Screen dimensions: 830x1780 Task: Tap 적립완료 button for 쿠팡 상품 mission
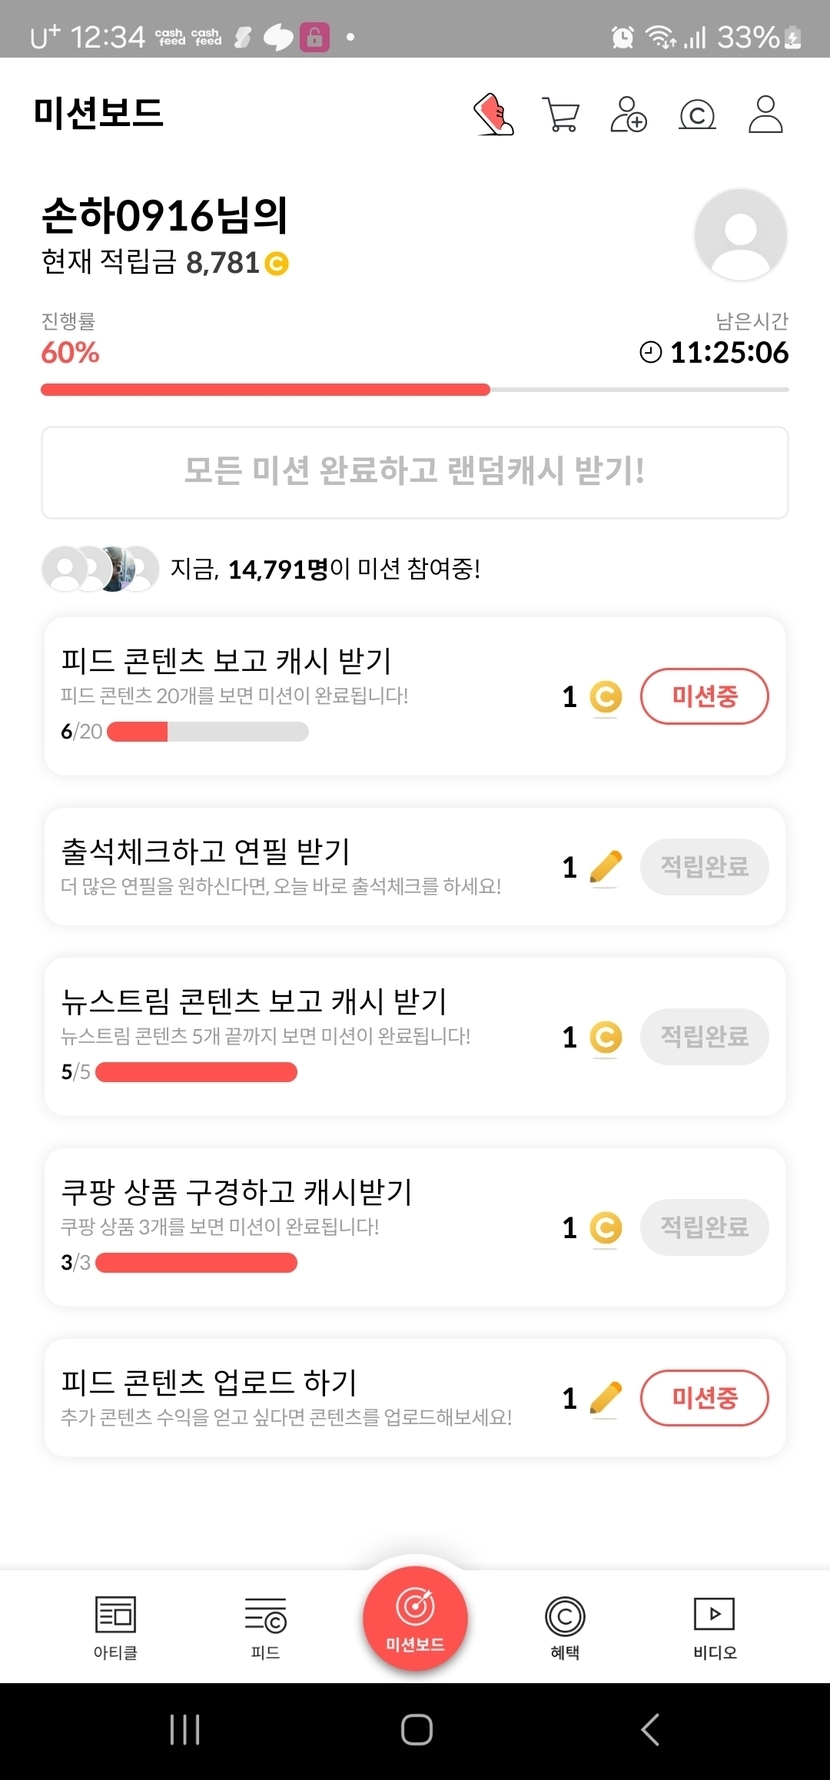click(704, 1227)
